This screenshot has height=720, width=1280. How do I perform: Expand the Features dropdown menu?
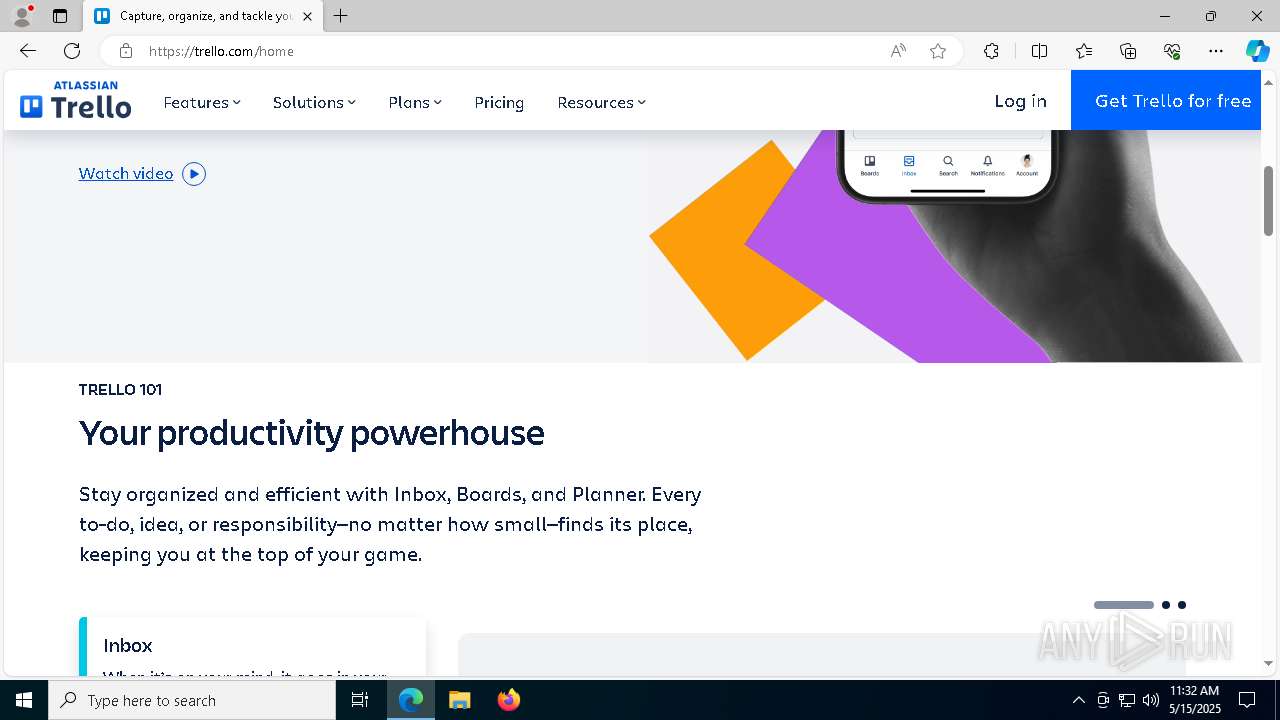[x=202, y=102]
